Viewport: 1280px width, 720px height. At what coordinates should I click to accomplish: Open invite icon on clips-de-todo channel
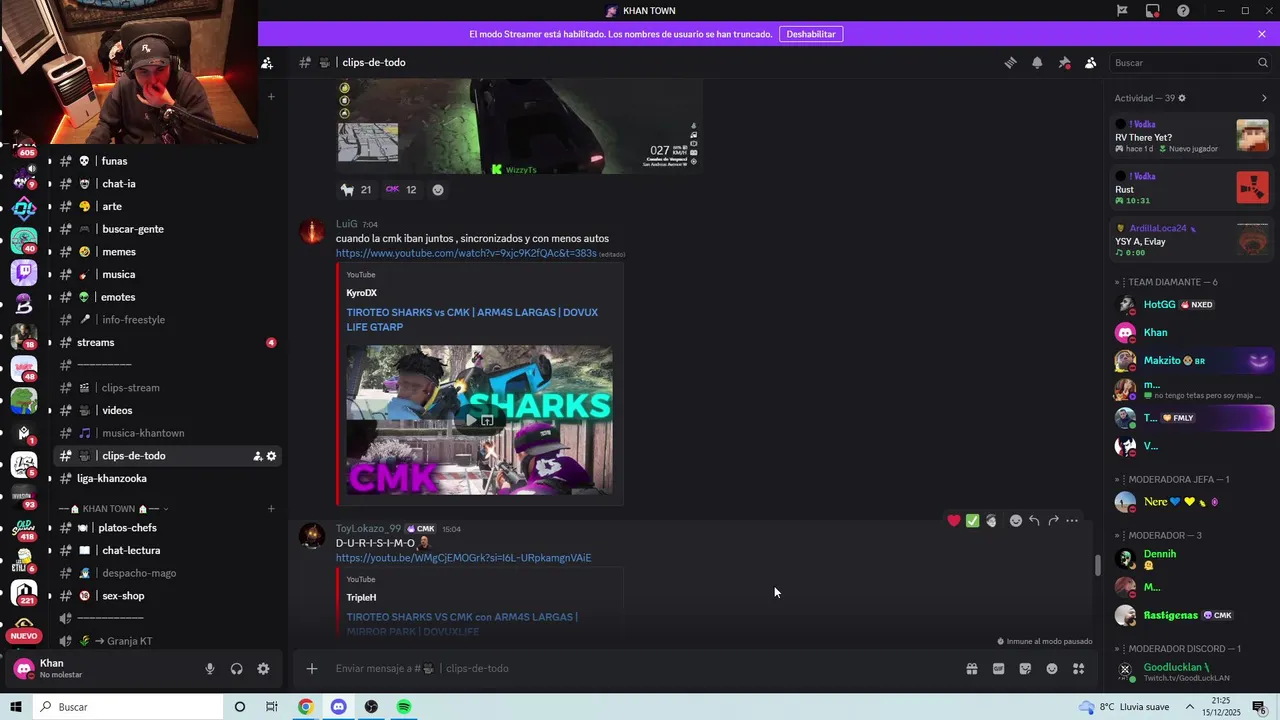click(x=257, y=456)
